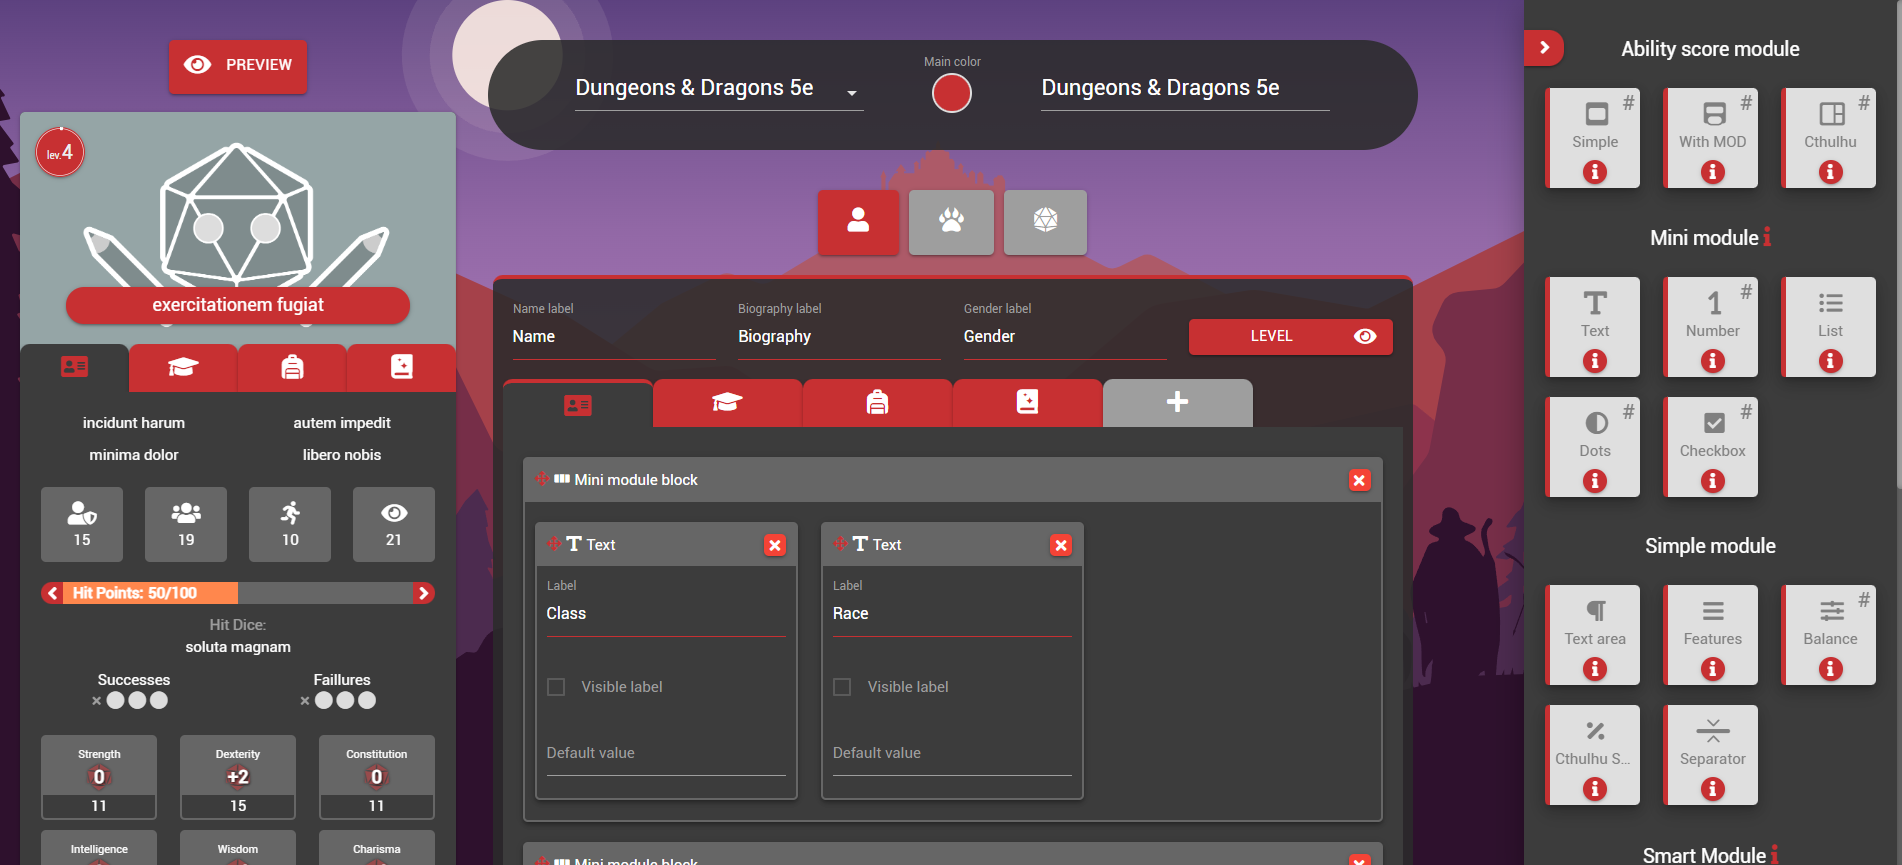
Task: Edit the Race label input
Action: pos(952,614)
